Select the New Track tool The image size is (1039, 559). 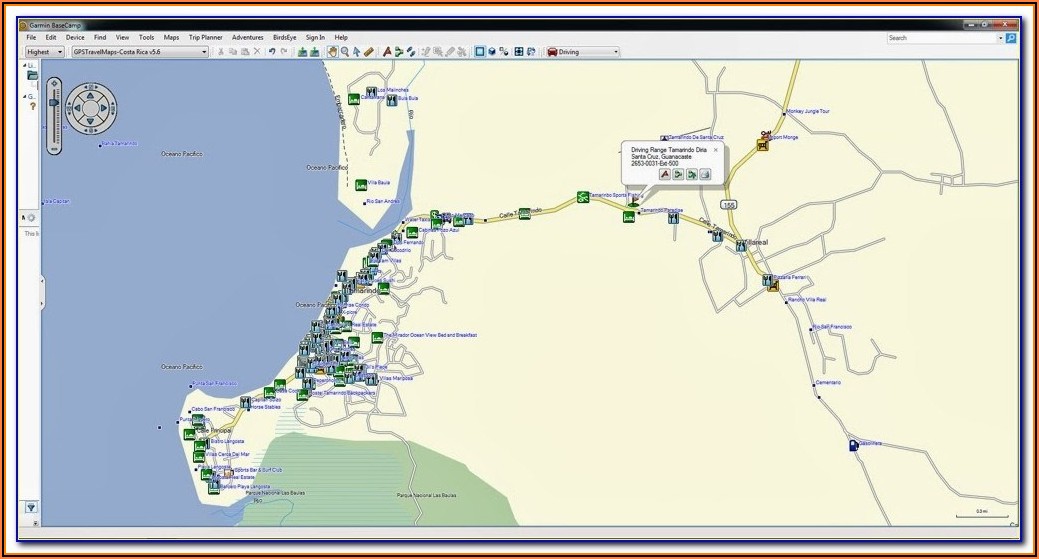tap(411, 52)
